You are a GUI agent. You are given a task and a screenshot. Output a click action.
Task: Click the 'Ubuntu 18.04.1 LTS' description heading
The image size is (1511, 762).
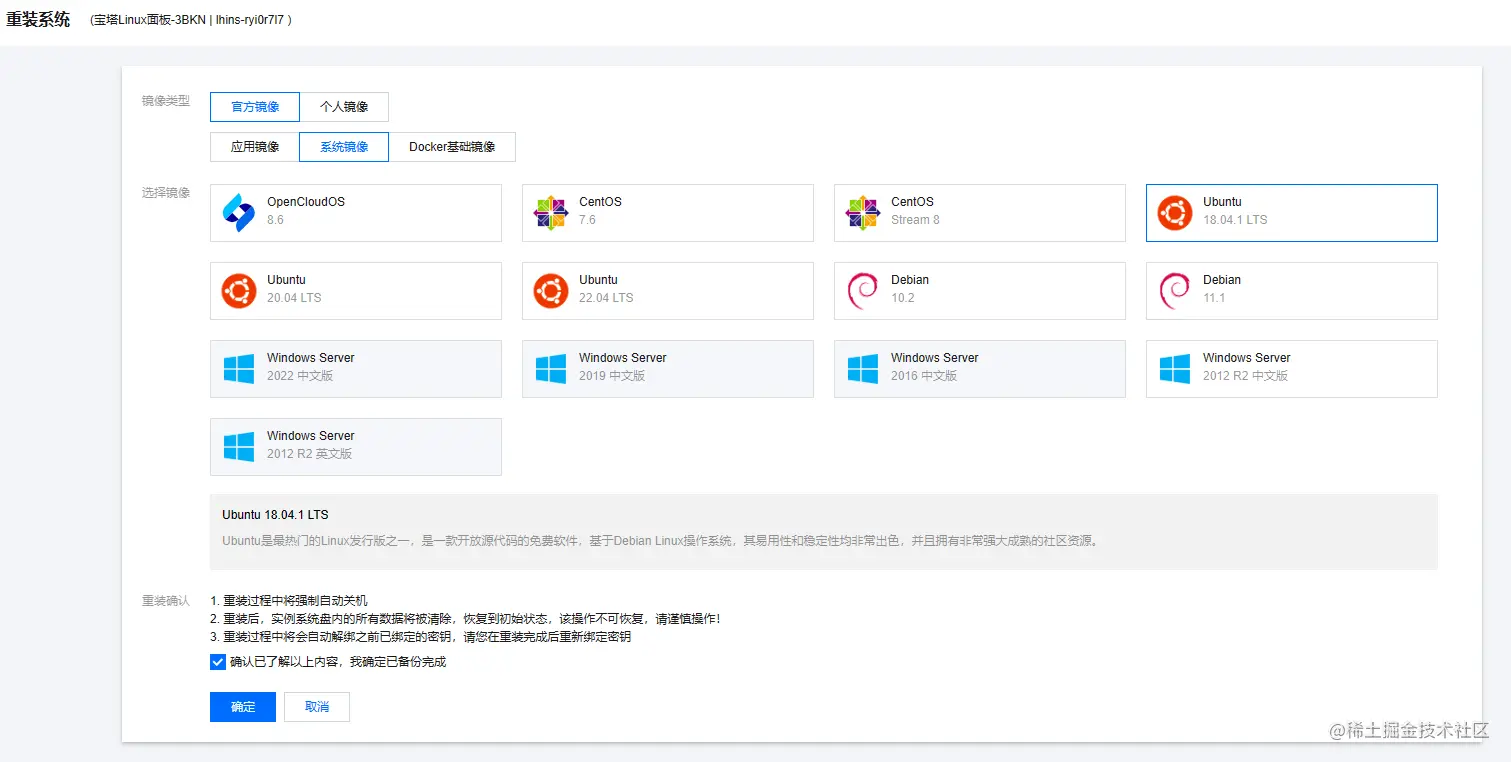coord(275,515)
